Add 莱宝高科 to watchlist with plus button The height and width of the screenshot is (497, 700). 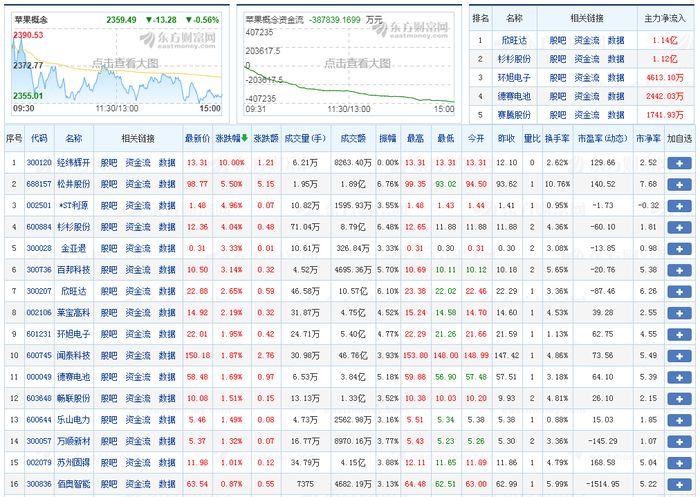(x=679, y=313)
